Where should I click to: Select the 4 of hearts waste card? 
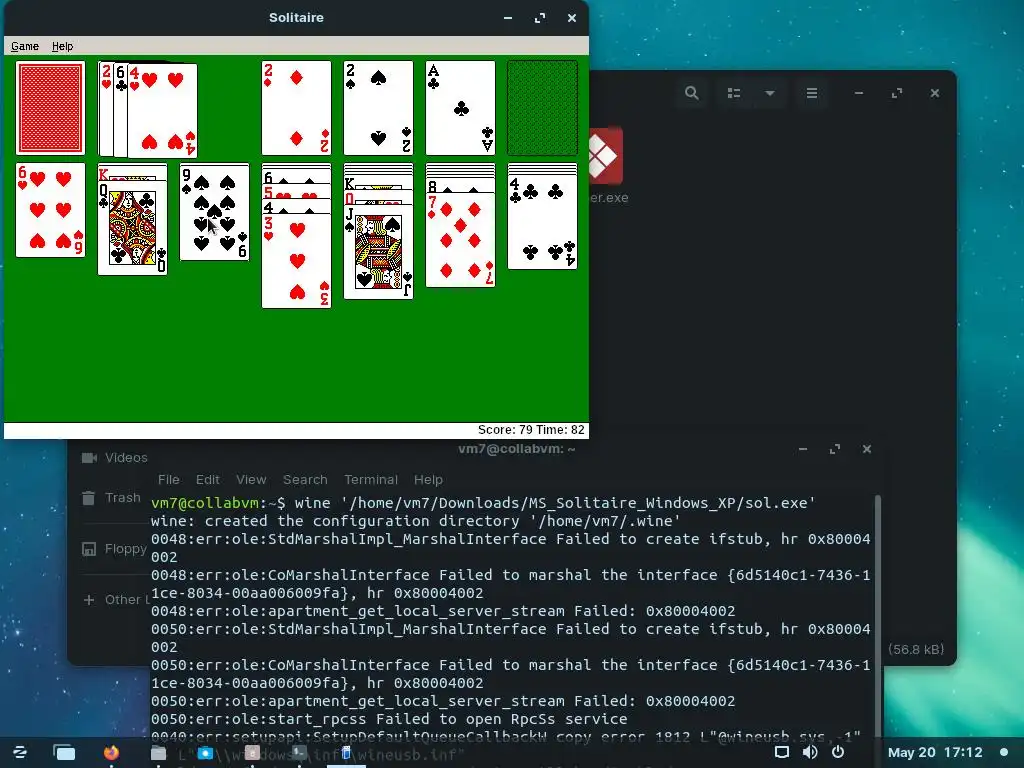(163, 111)
